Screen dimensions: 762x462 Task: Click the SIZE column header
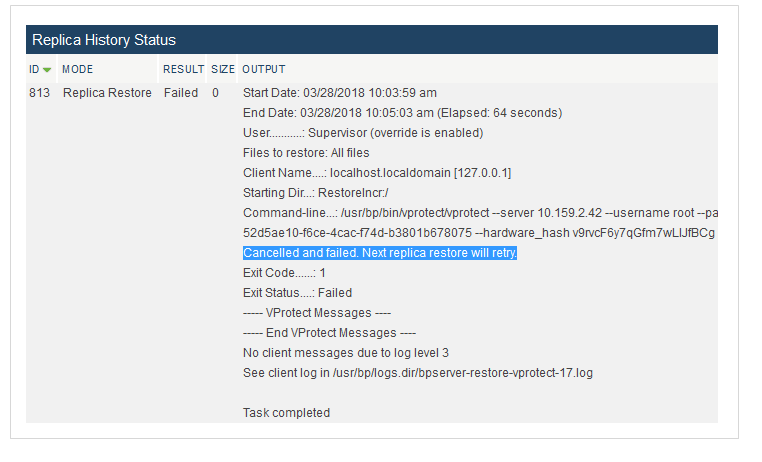click(x=223, y=69)
